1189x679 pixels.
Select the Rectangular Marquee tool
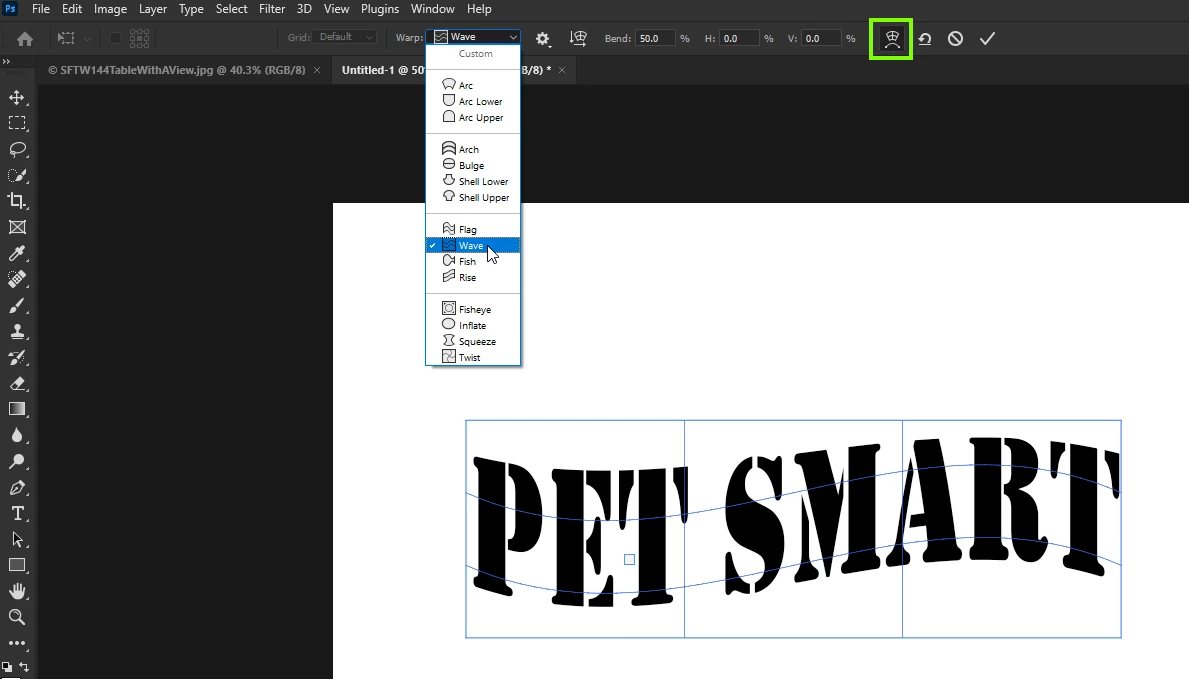tap(17, 123)
